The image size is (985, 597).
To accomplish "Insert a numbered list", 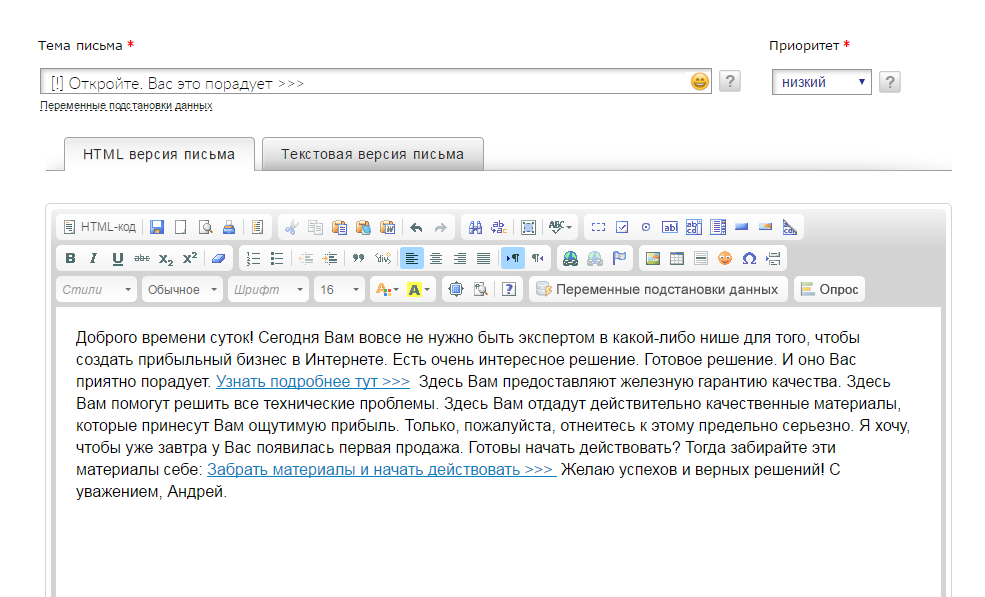I will pyautogui.click(x=253, y=258).
